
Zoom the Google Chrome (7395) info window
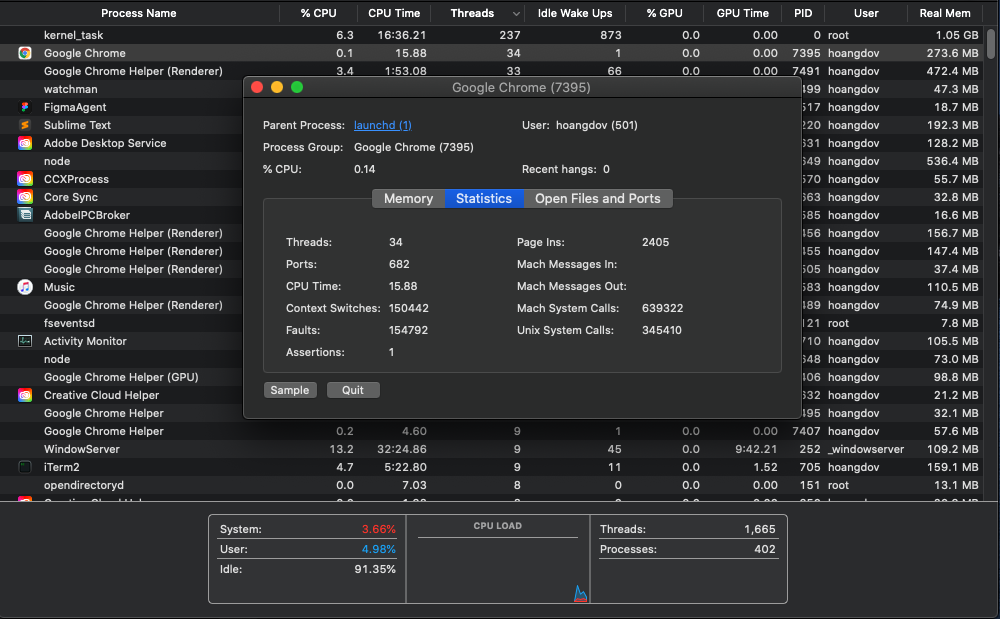[x=297, y=87]
